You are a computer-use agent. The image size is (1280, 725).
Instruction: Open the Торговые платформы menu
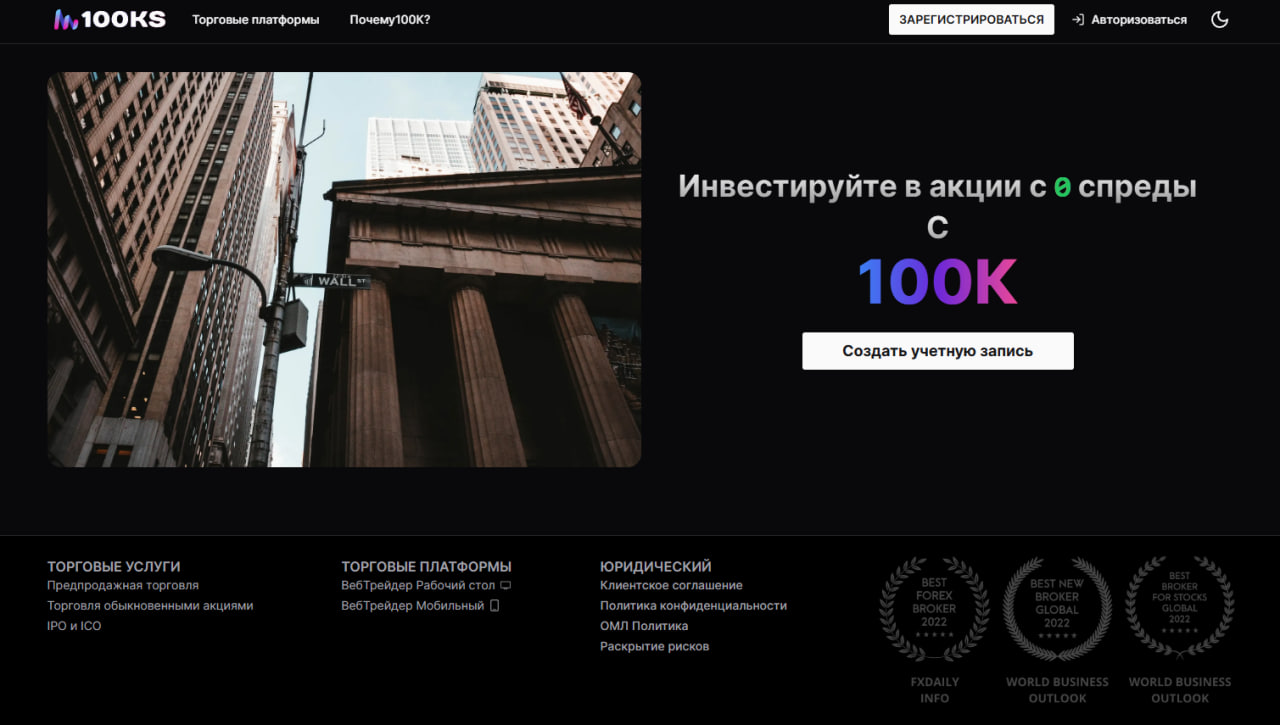[x=255, y=19]
